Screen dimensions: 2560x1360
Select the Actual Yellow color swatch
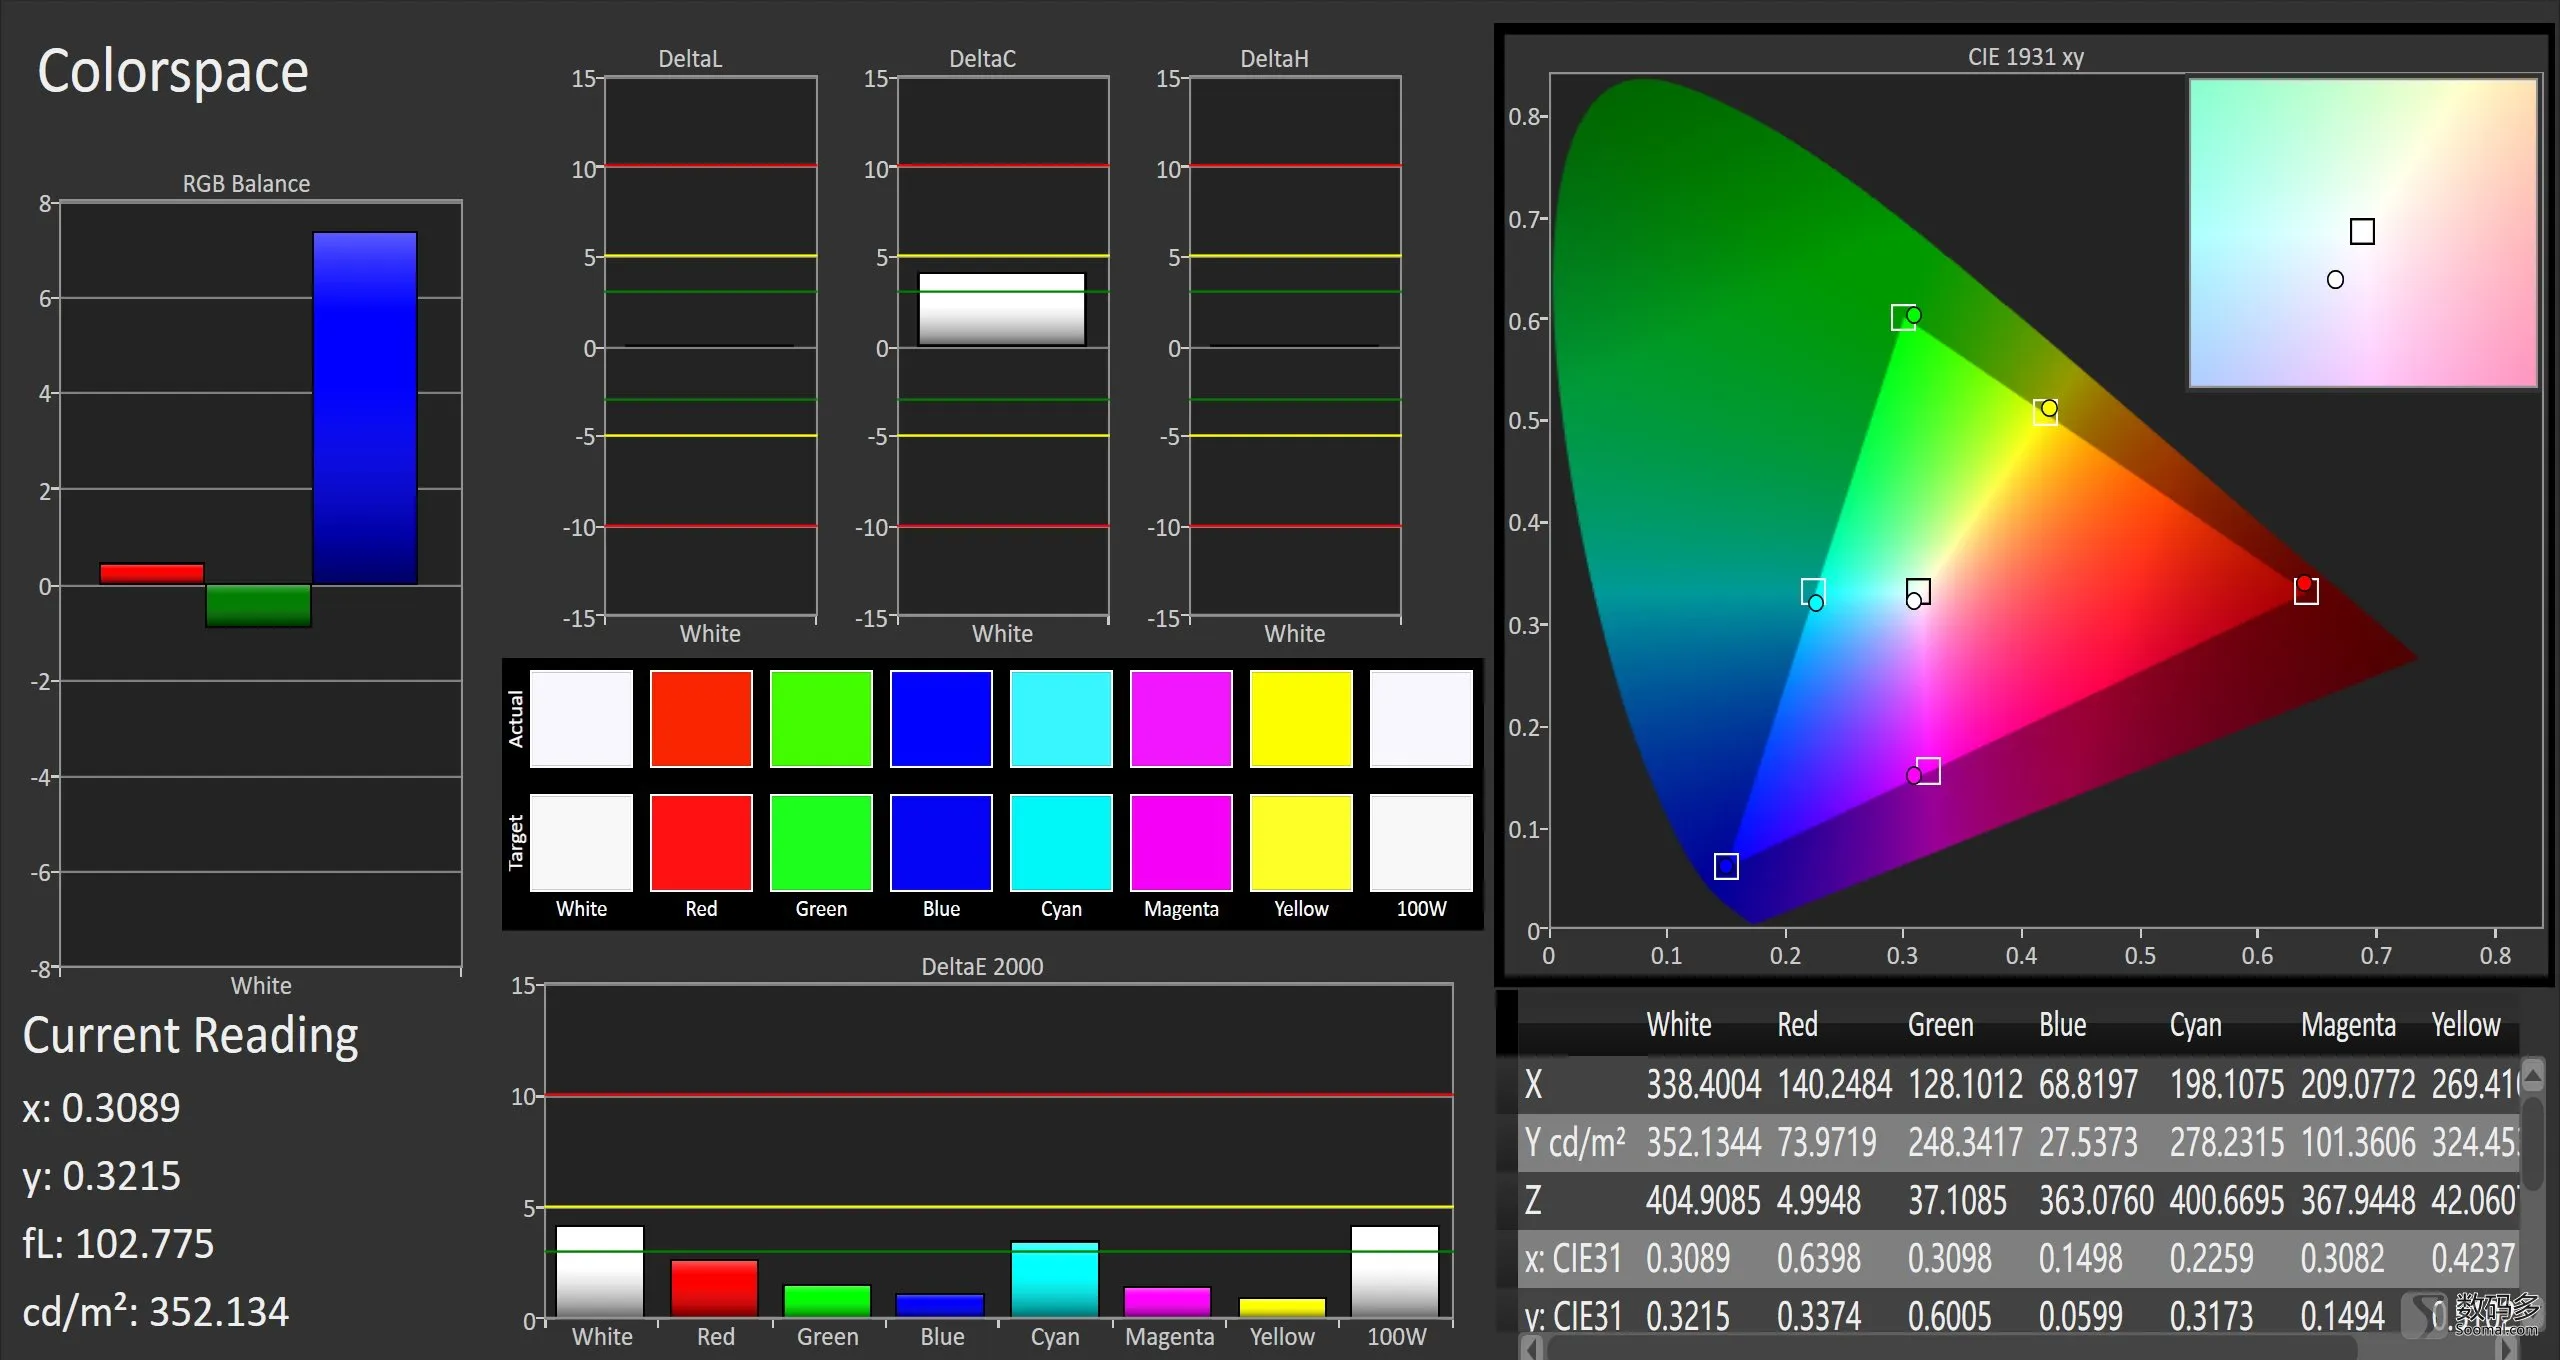point(1301,719)
